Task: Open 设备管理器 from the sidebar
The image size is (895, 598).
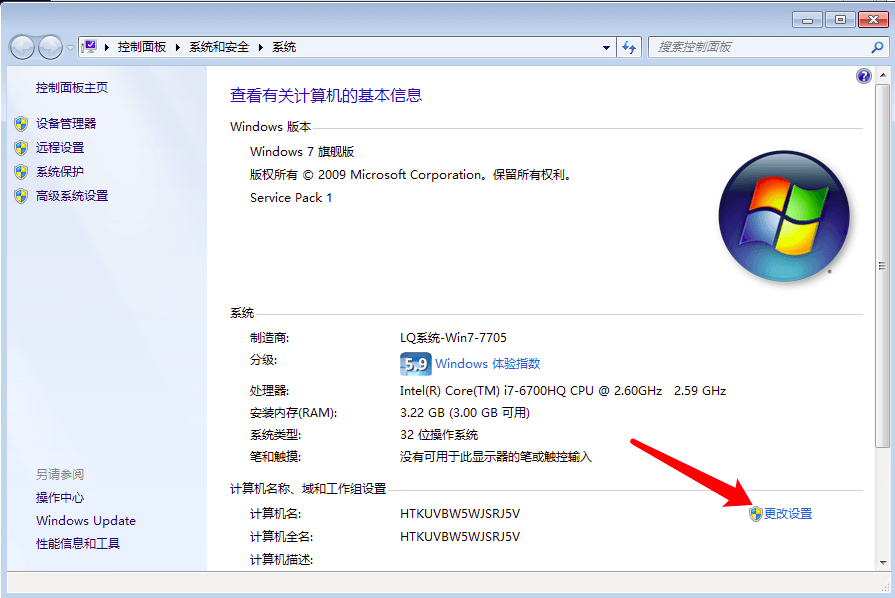Action: tap(66, 124)
